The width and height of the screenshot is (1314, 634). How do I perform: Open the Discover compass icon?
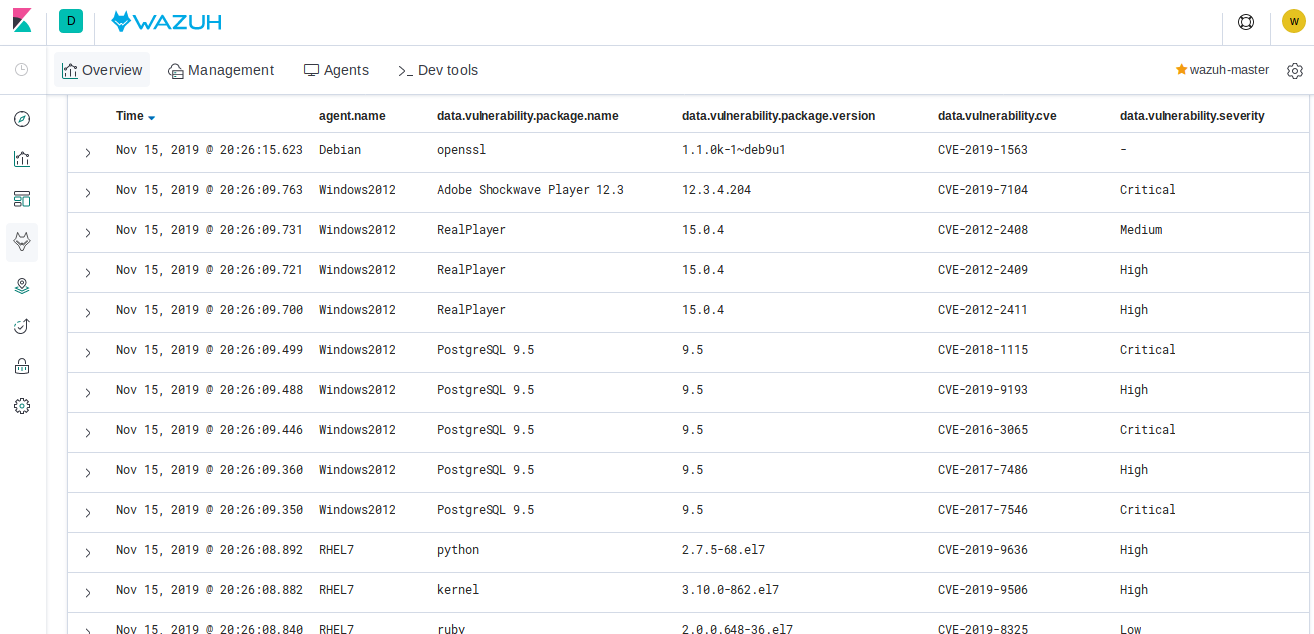(x=22, y=119)
